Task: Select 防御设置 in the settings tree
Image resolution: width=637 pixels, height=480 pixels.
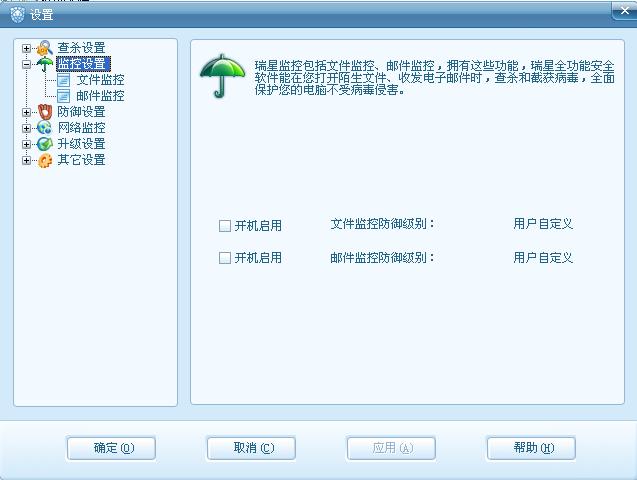Action: [x=81, y=112]
